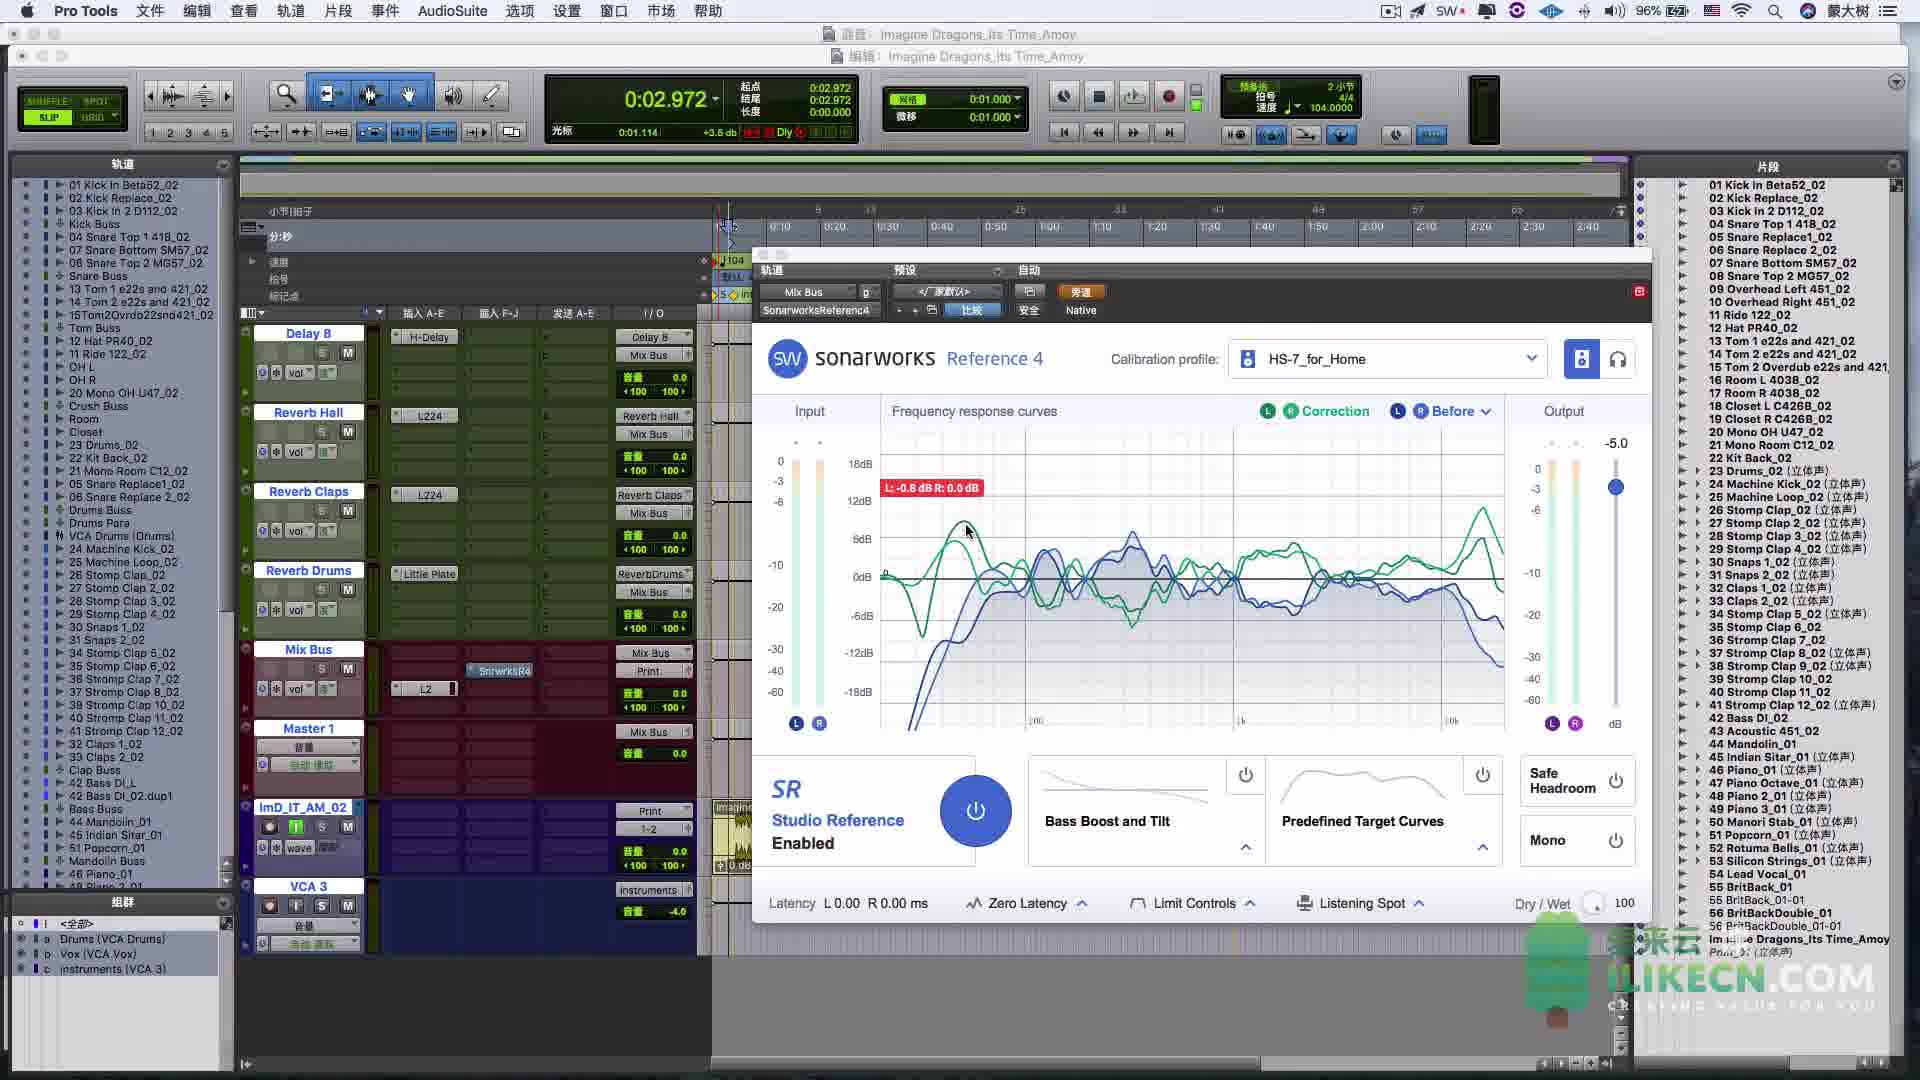Viewport: 1920px width, 1080px height.
Task: Click the Master 1 track name
Action: click(308, 728)
